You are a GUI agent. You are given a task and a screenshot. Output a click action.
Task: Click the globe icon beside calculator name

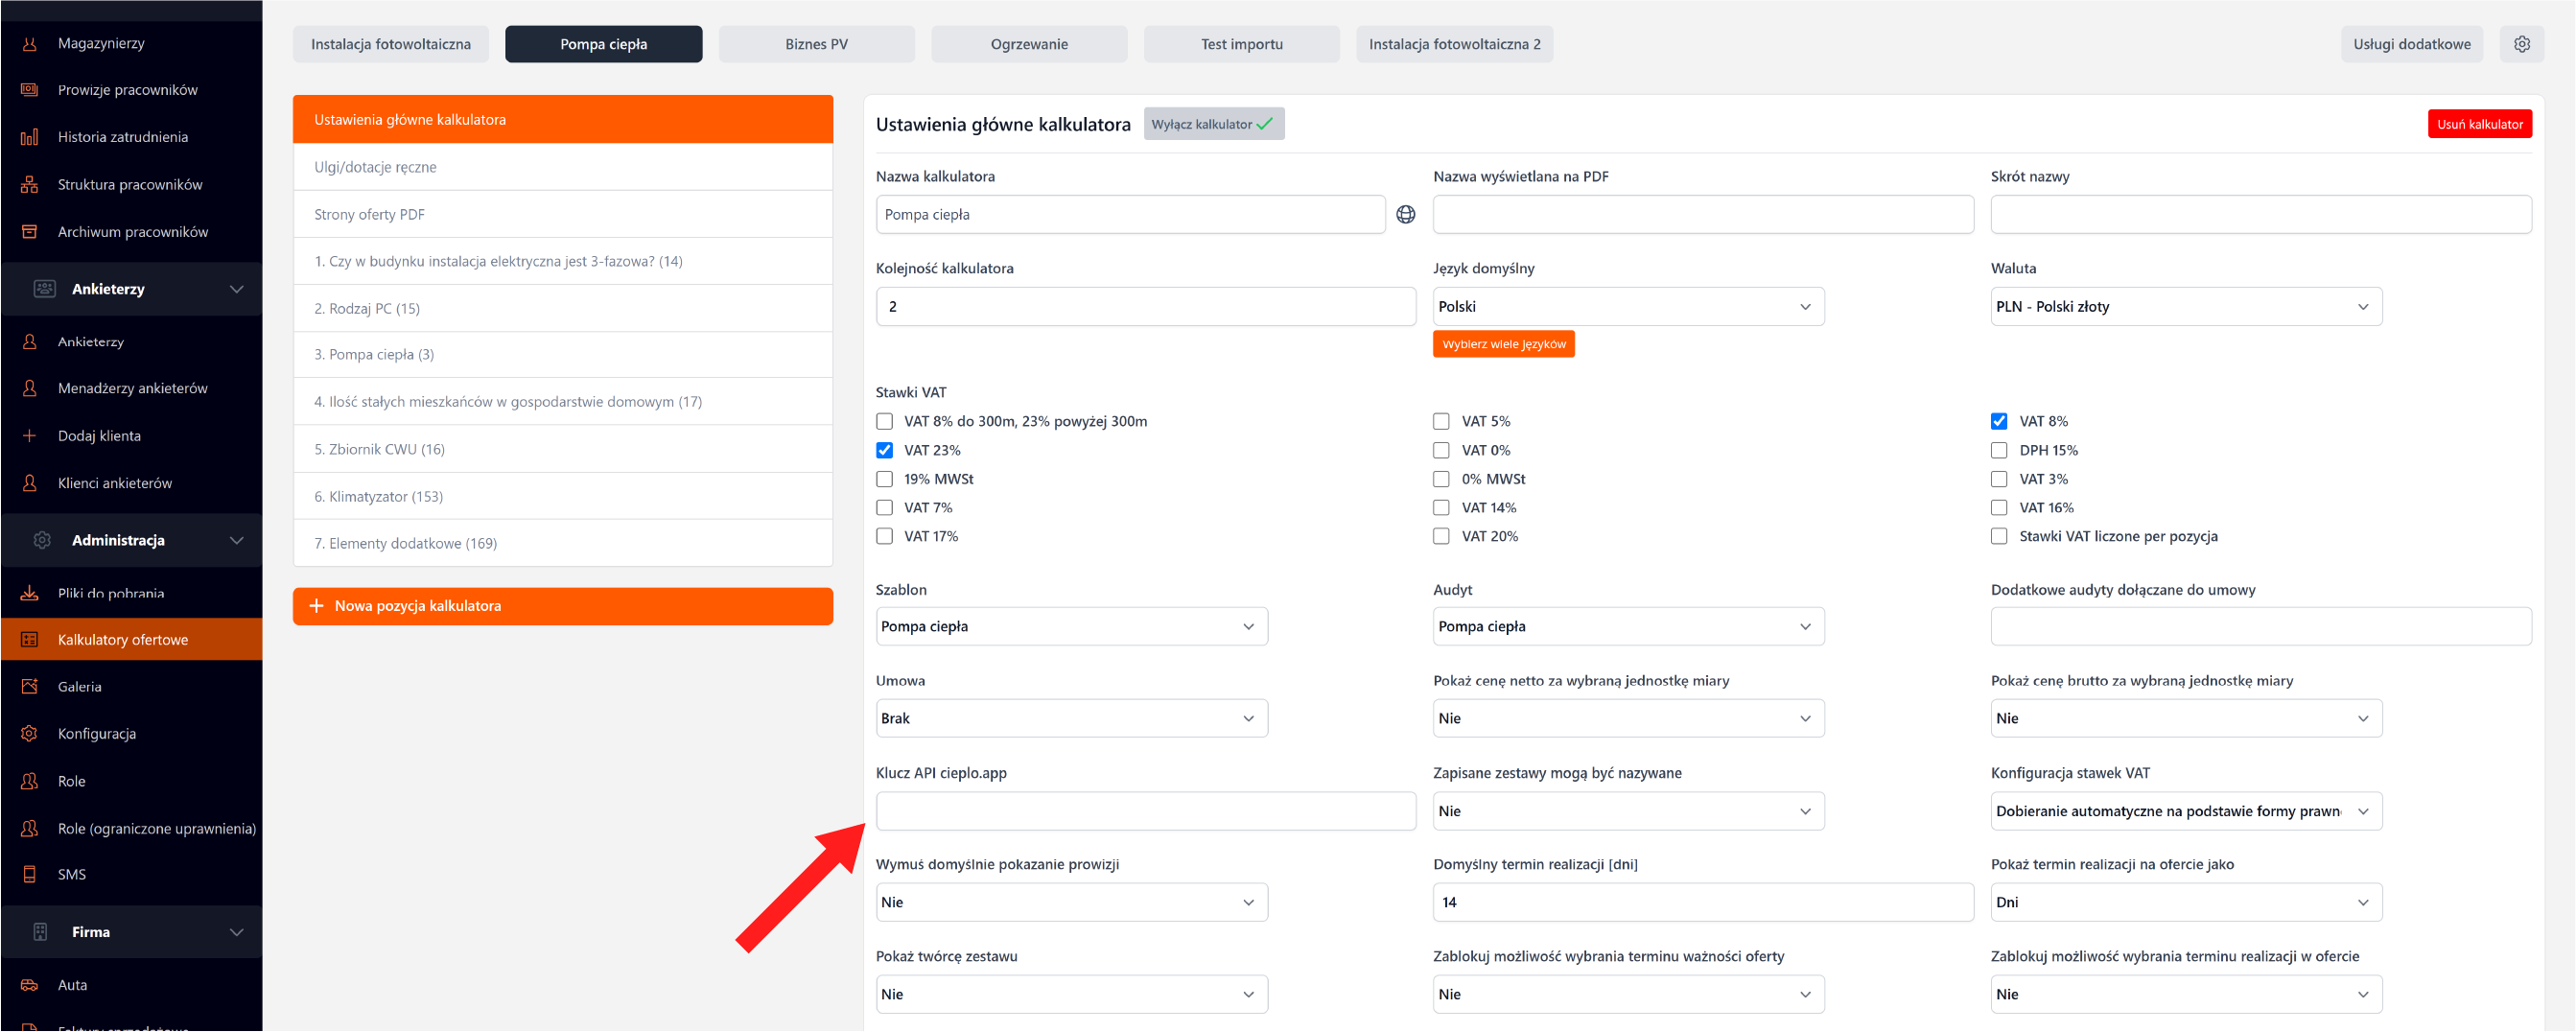(1405, 214)
